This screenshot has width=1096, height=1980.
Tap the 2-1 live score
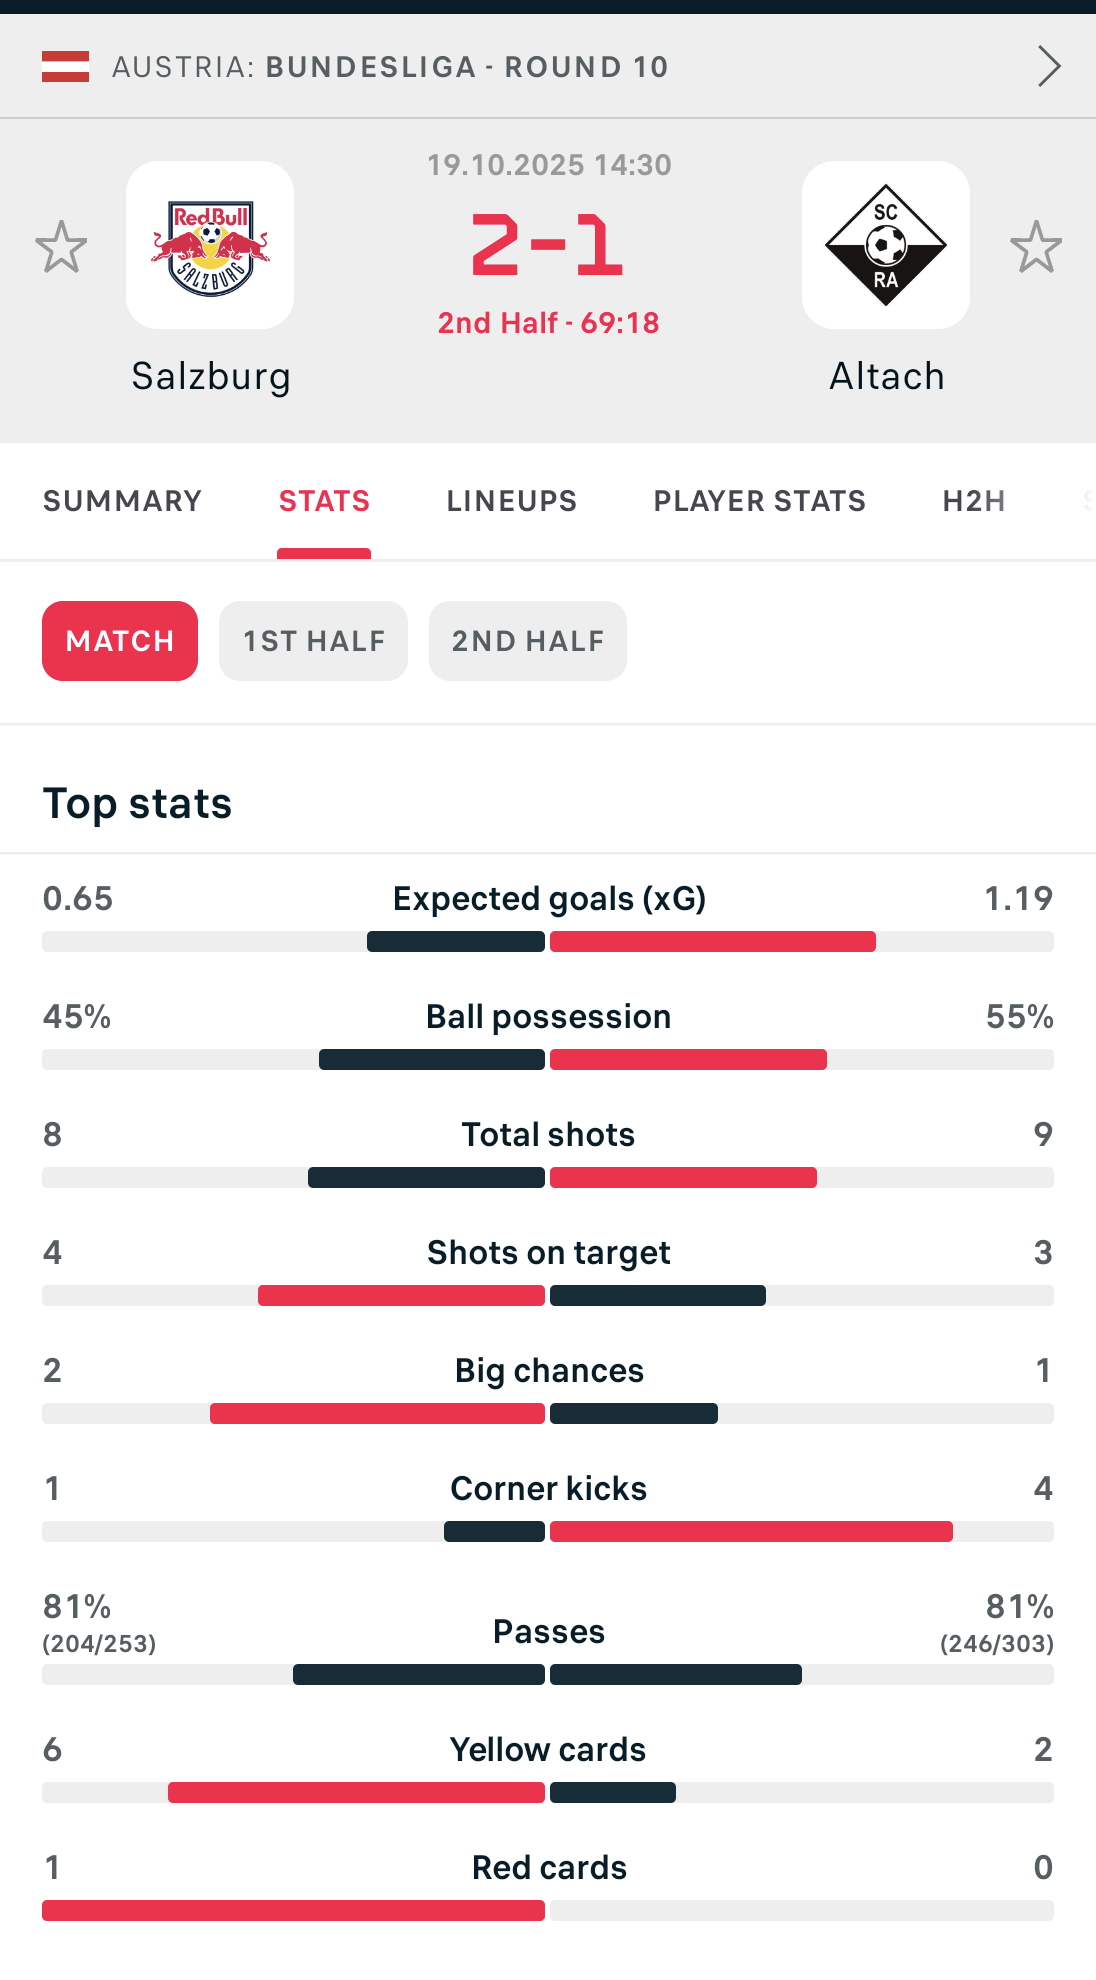pos(548,246)
